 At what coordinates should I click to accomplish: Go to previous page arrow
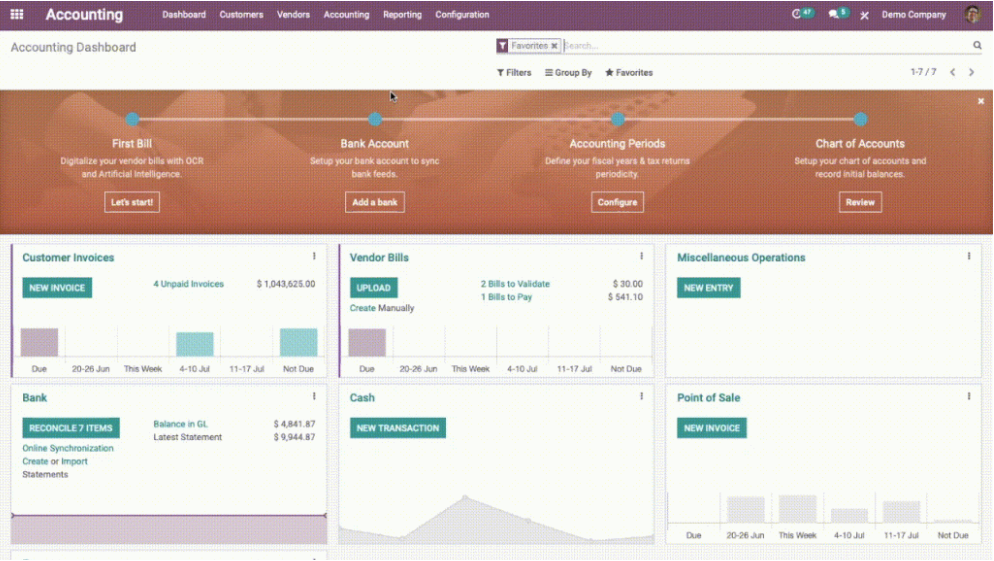[x=953, y=73]
